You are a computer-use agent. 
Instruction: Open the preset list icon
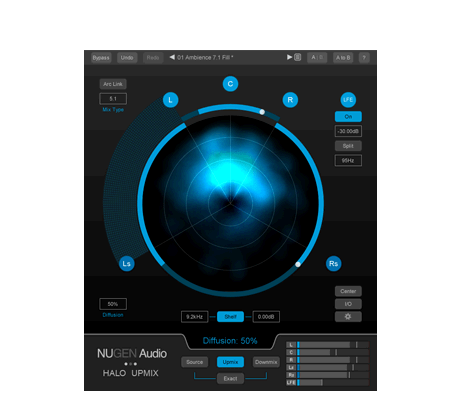[x=298, y=57]
